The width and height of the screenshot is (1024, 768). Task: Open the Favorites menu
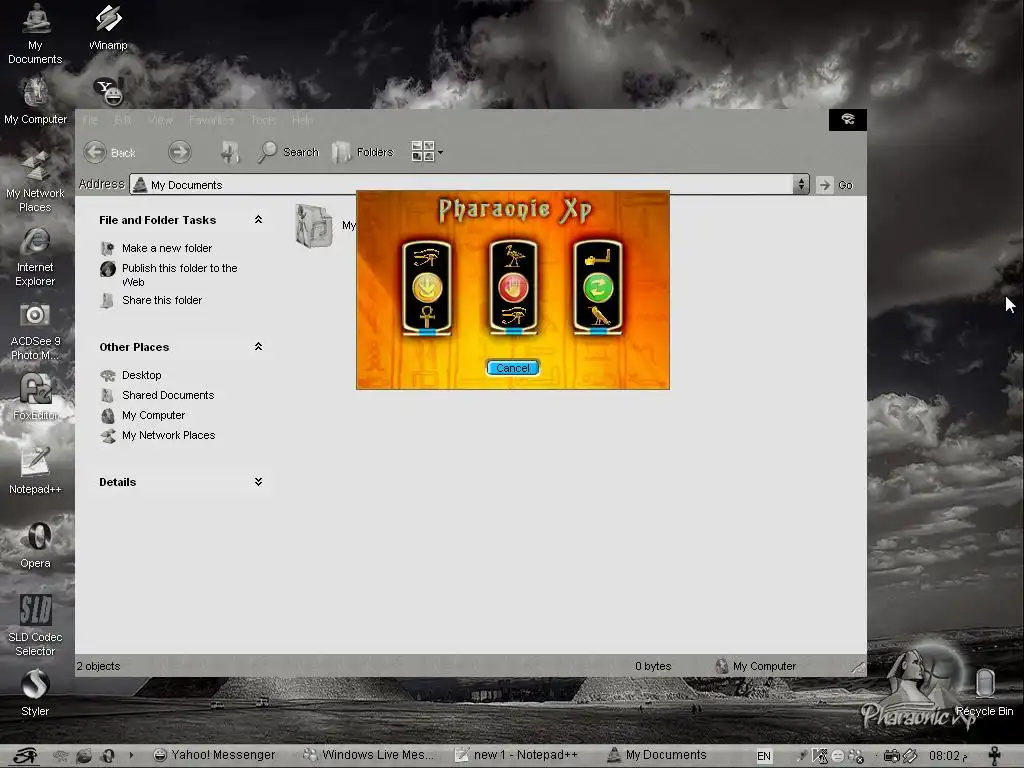[211, 120]
